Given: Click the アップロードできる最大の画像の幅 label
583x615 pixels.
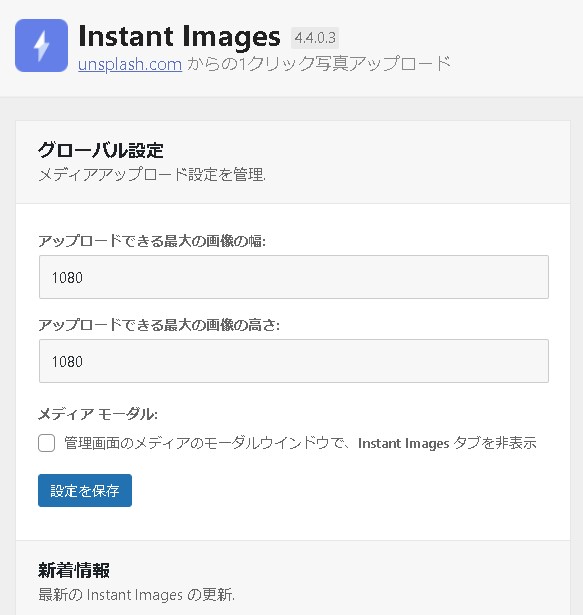Looking at the screenshot, I should tap(152, 241).
